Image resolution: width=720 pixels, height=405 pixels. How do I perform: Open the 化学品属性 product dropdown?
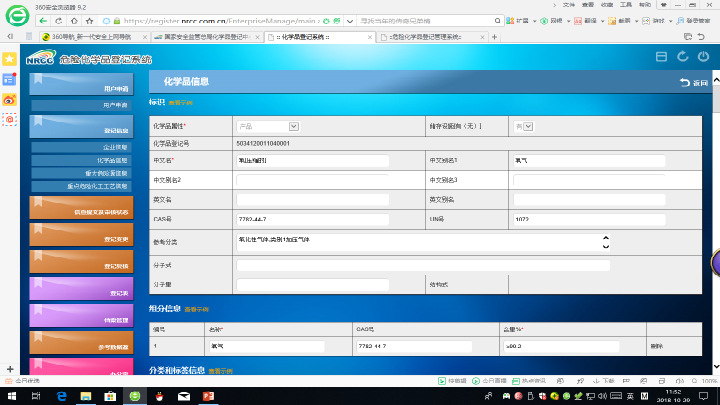pyautogui.click(x=268, y=126)
